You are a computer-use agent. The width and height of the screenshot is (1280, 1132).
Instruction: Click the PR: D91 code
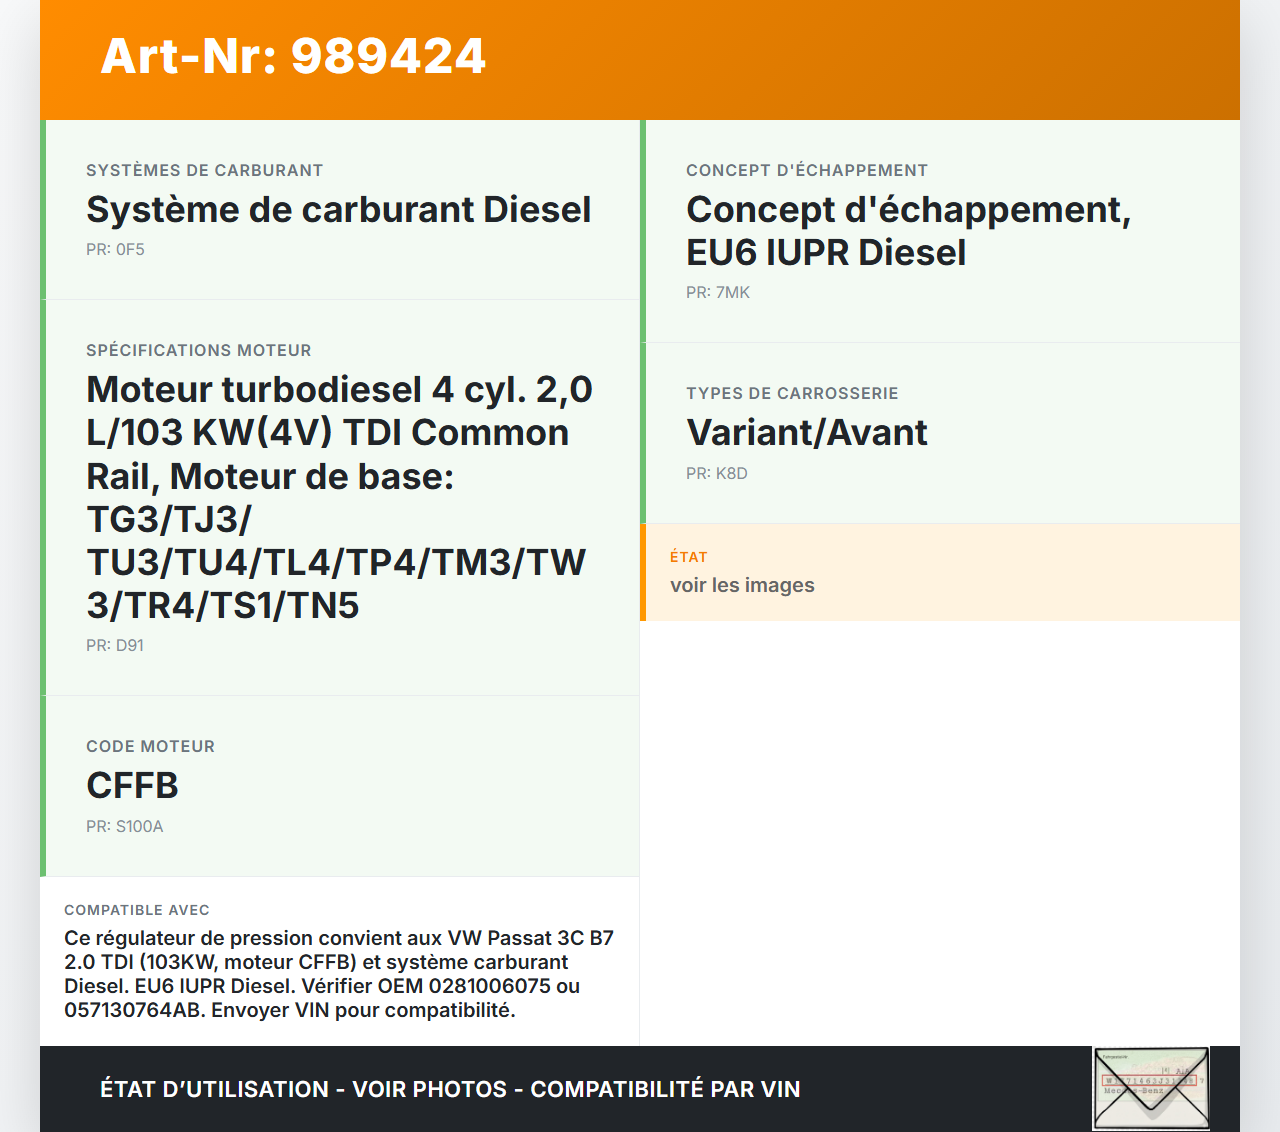(115, 646)
